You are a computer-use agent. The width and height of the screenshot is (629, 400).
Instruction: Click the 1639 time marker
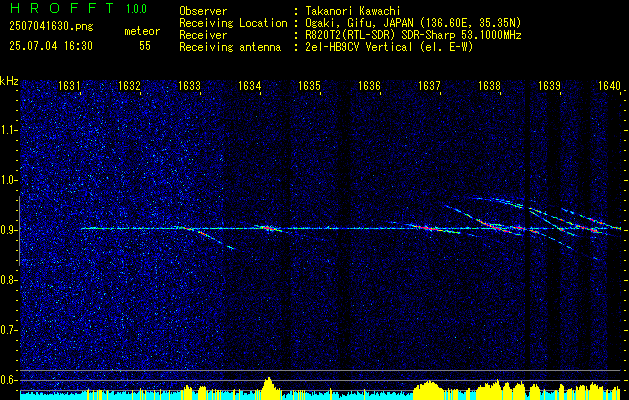pos(549,86)
